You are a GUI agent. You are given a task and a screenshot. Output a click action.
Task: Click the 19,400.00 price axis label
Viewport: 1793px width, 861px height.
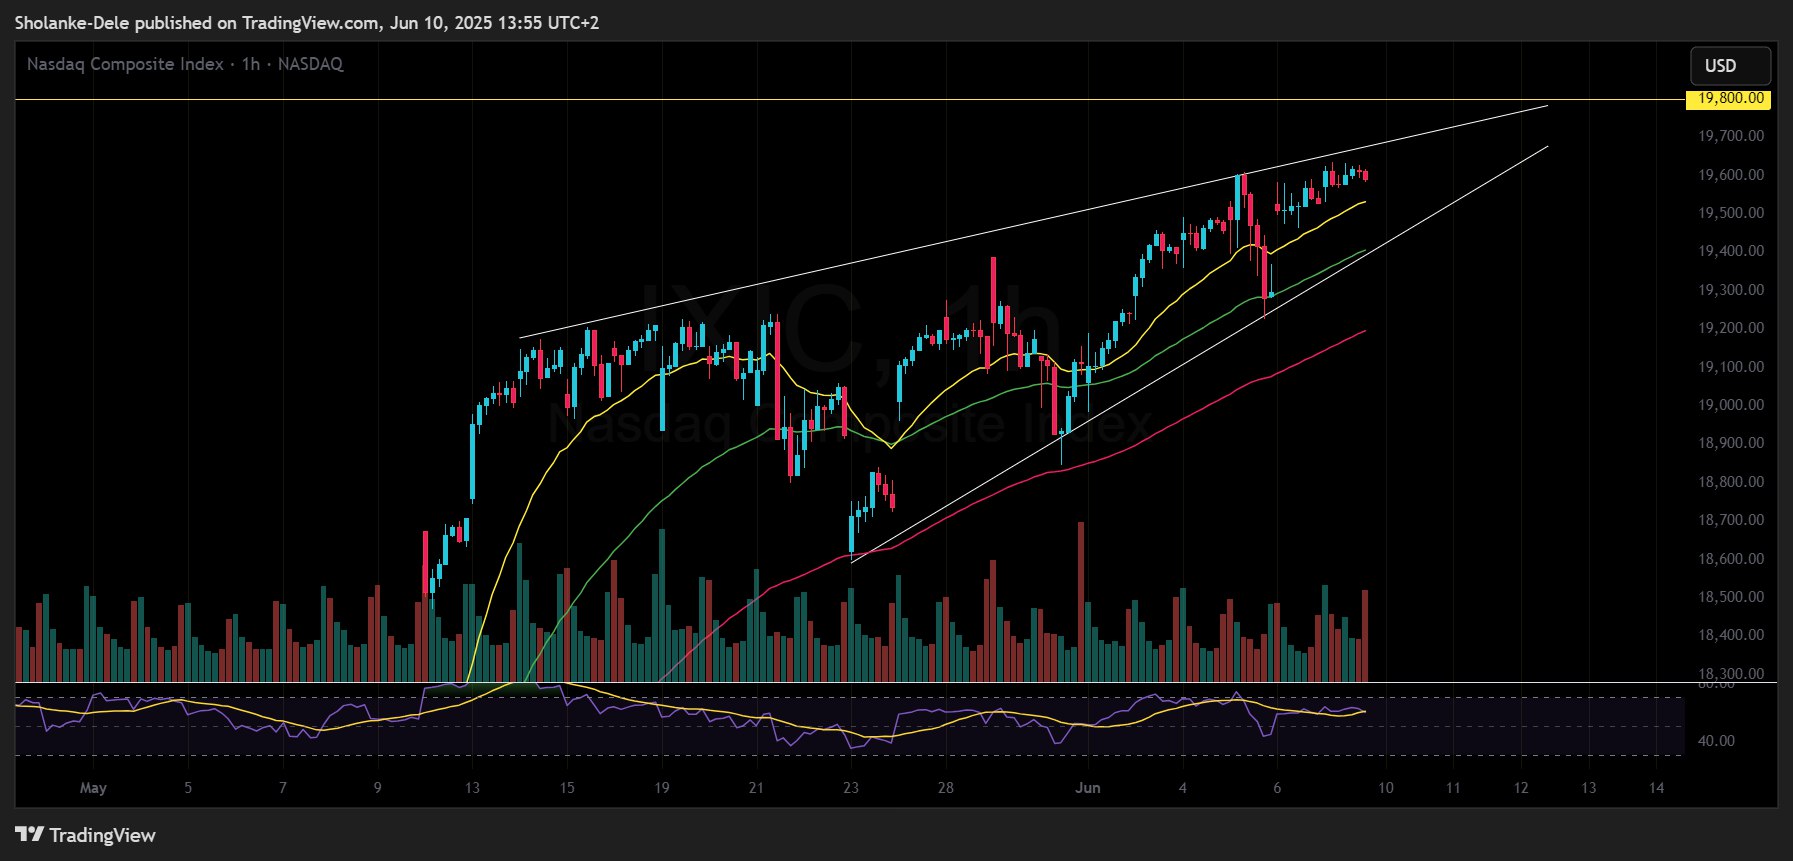click(1731, 251)
